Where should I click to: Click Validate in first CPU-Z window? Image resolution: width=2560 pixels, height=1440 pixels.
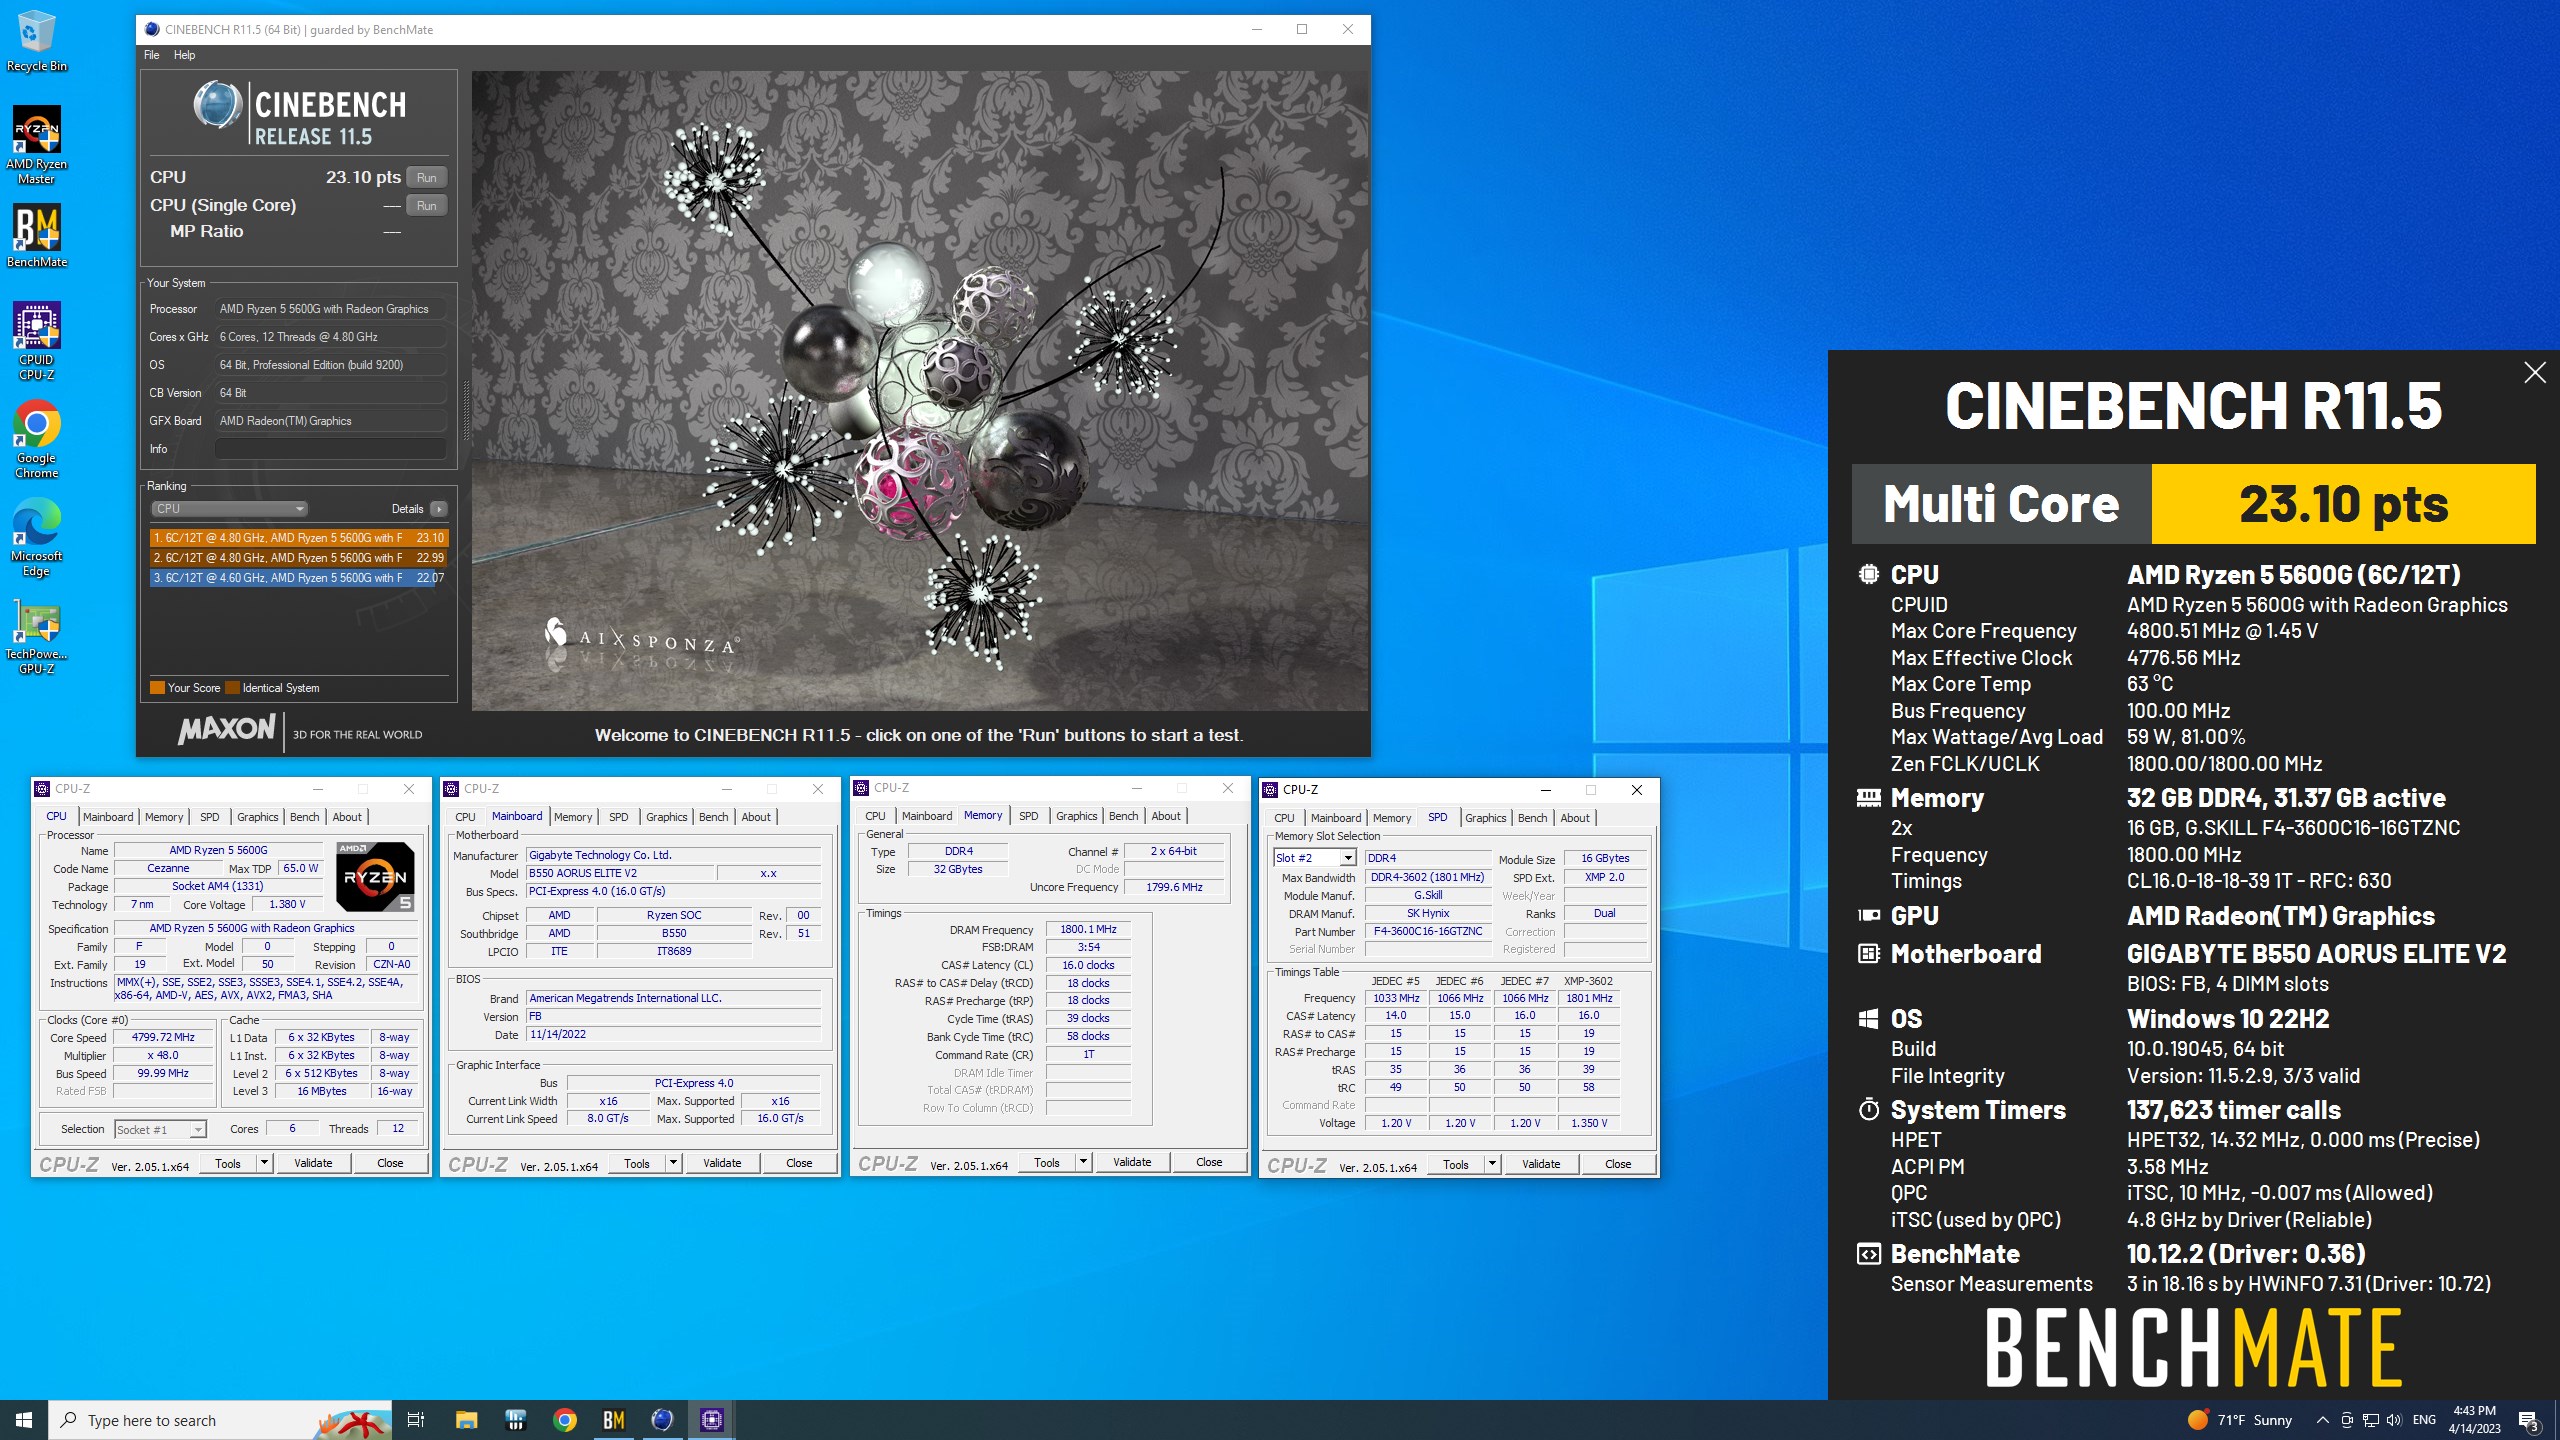(313, 1163)
